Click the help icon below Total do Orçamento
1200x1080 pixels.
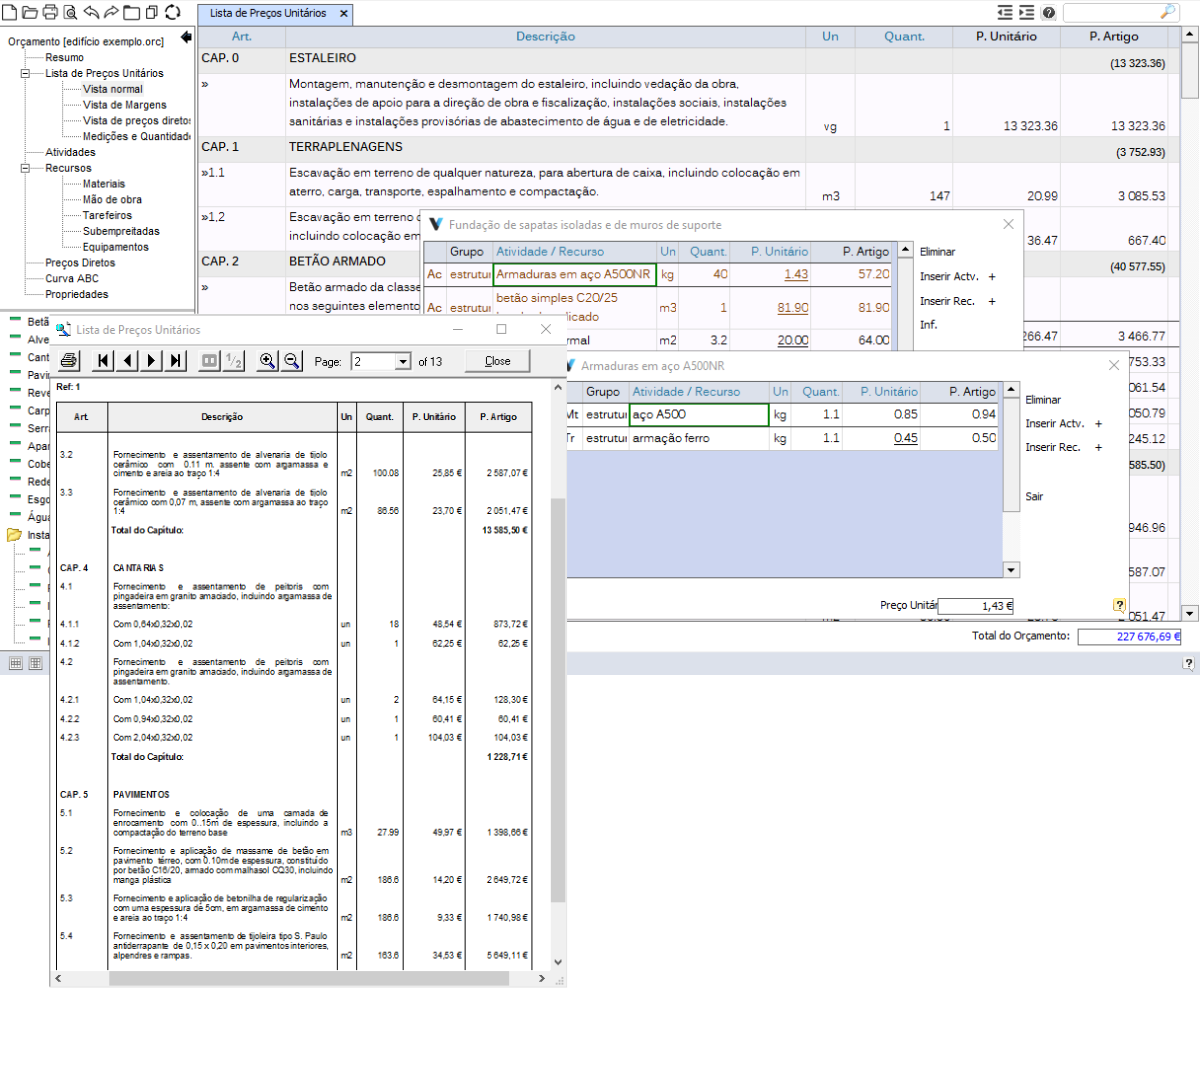click(x=1188, y=663)
